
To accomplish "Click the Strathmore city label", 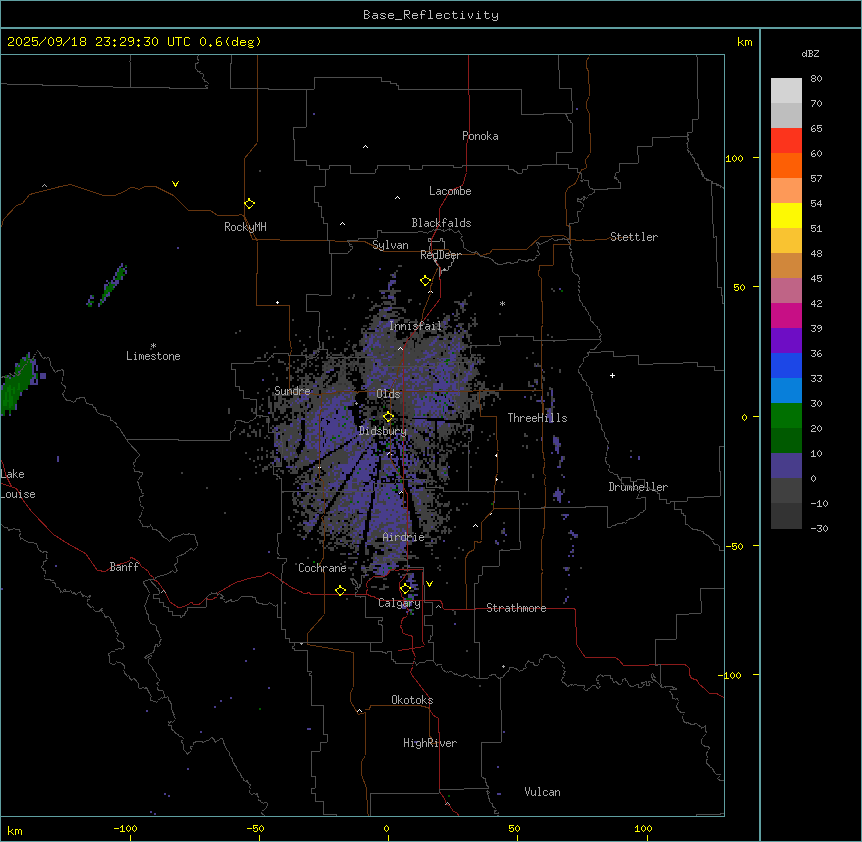I will pyautogui.click(x=516, y=608).
